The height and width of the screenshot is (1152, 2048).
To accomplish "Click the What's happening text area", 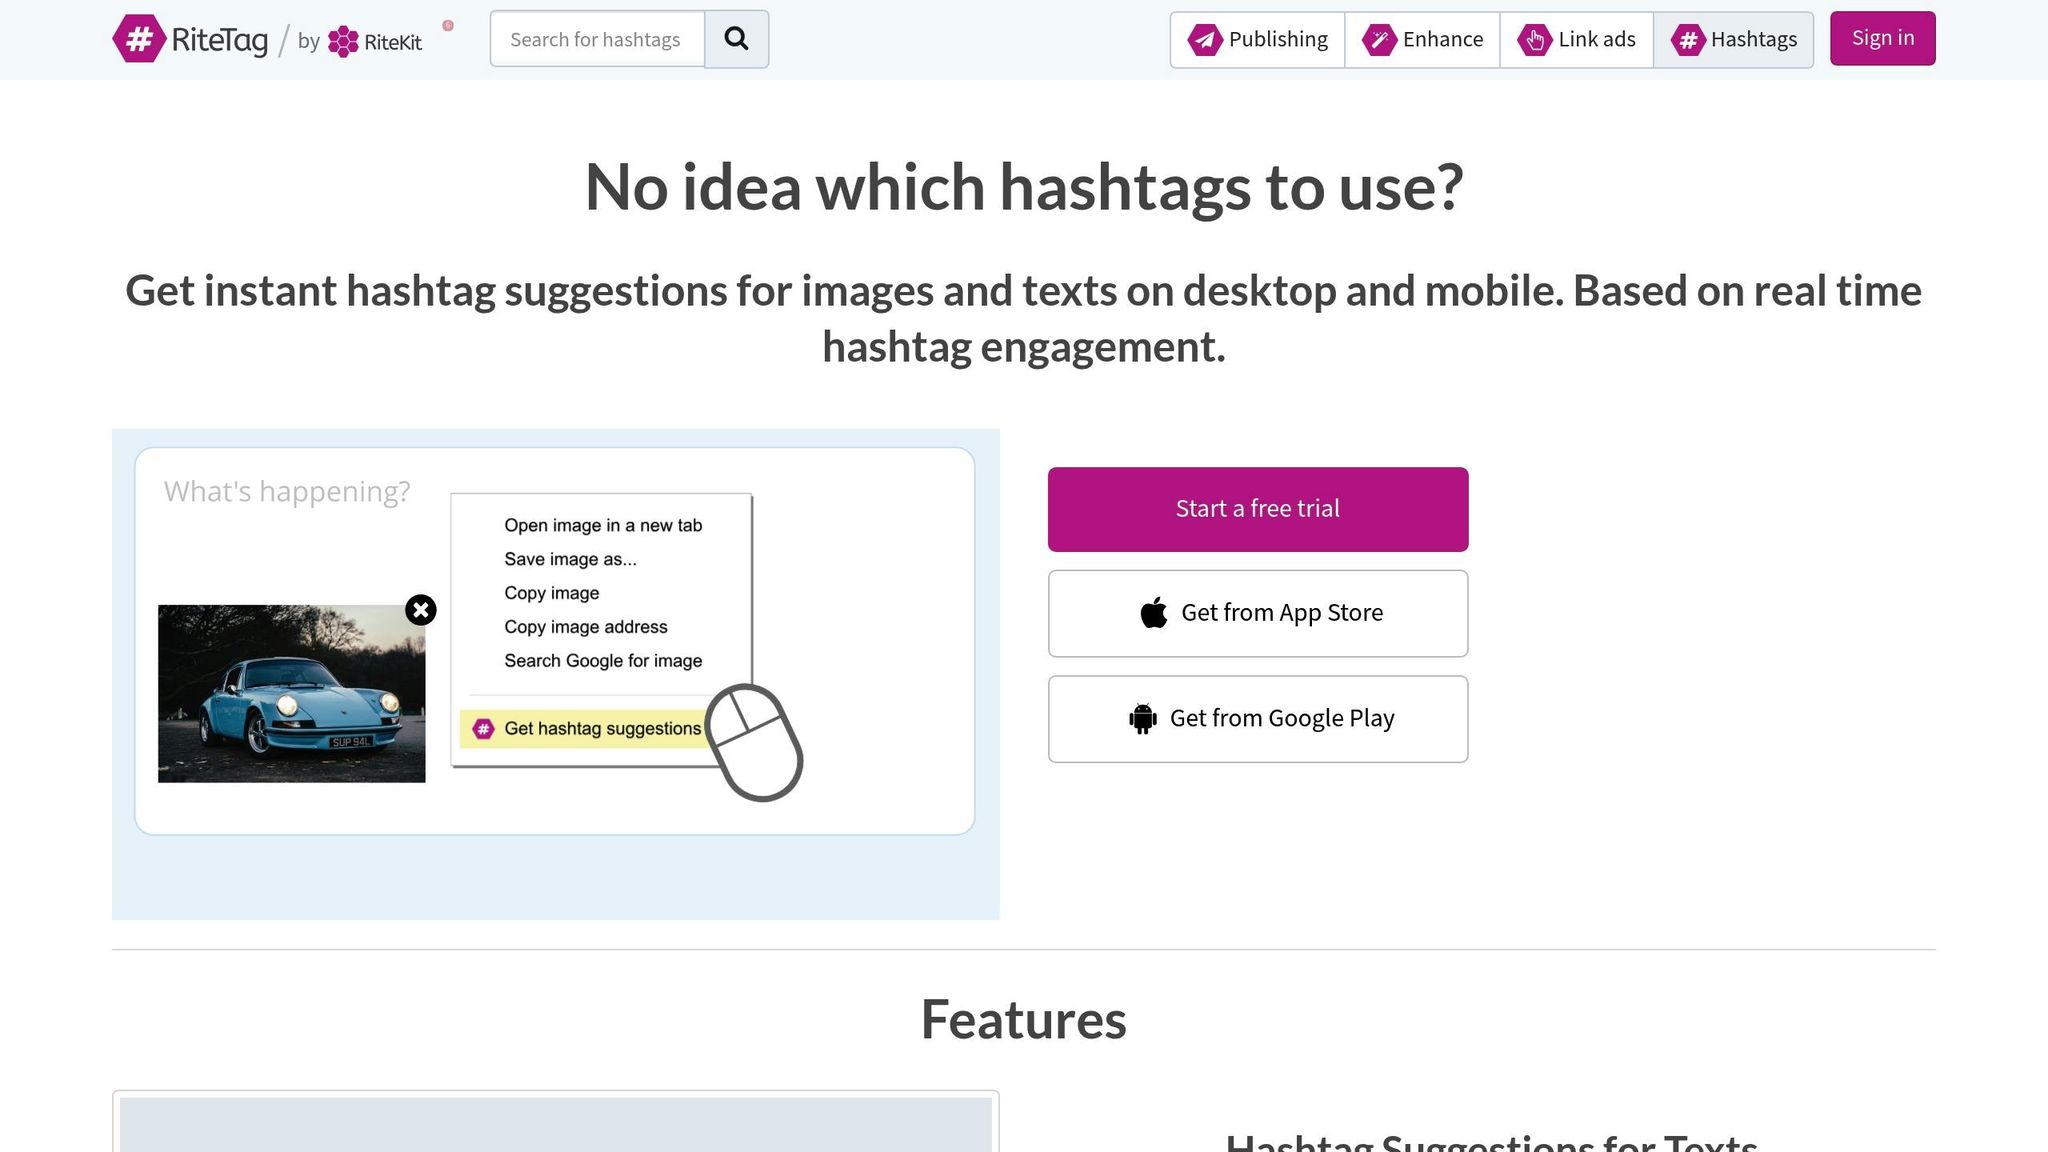I will pyautogui.click(x=288, y=492).
